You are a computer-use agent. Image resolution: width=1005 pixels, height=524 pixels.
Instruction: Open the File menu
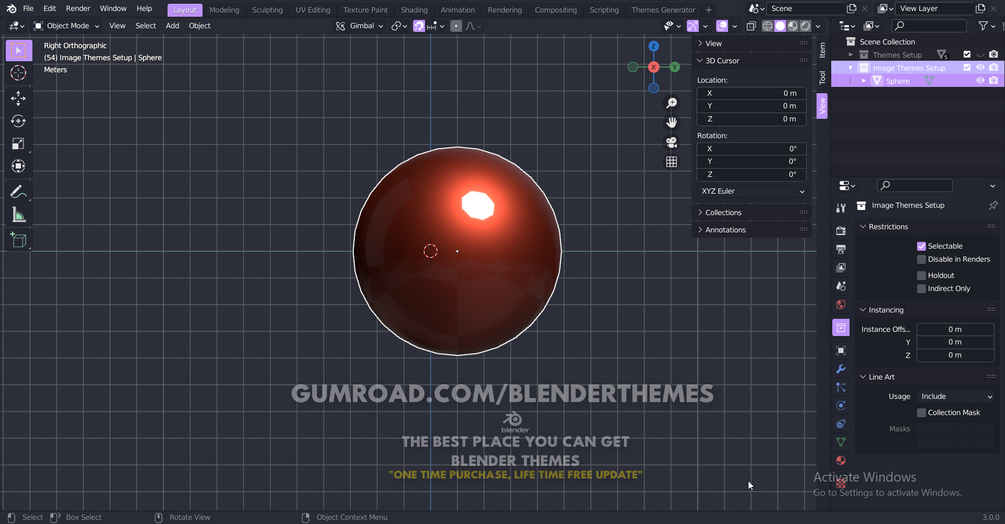28,9
